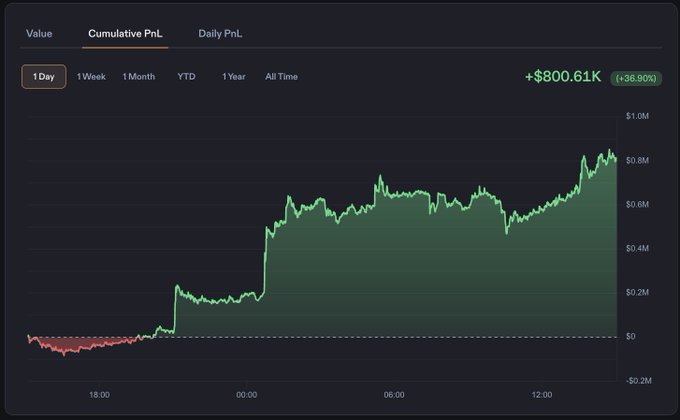Click the (+36.90%) percentage badge

tap(636, 78)
